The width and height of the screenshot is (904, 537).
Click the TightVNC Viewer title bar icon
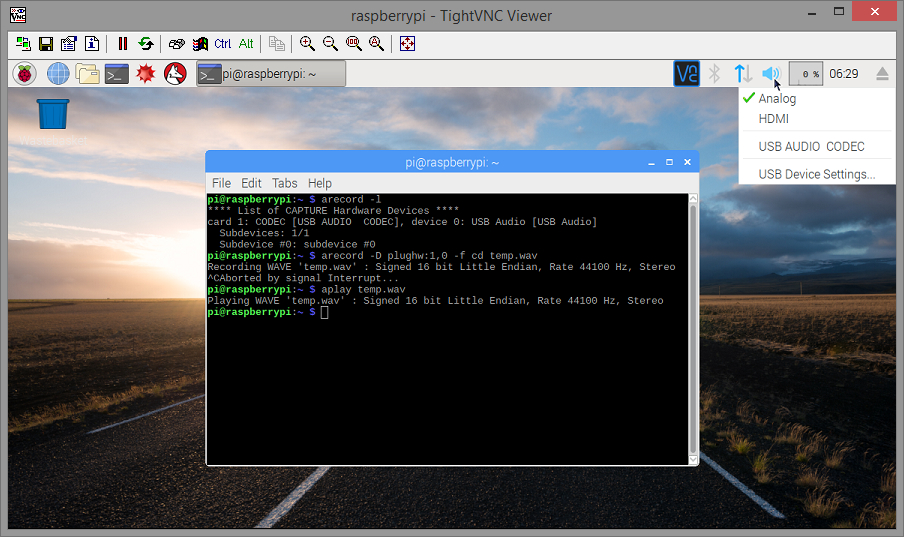(x=18, y=14)
